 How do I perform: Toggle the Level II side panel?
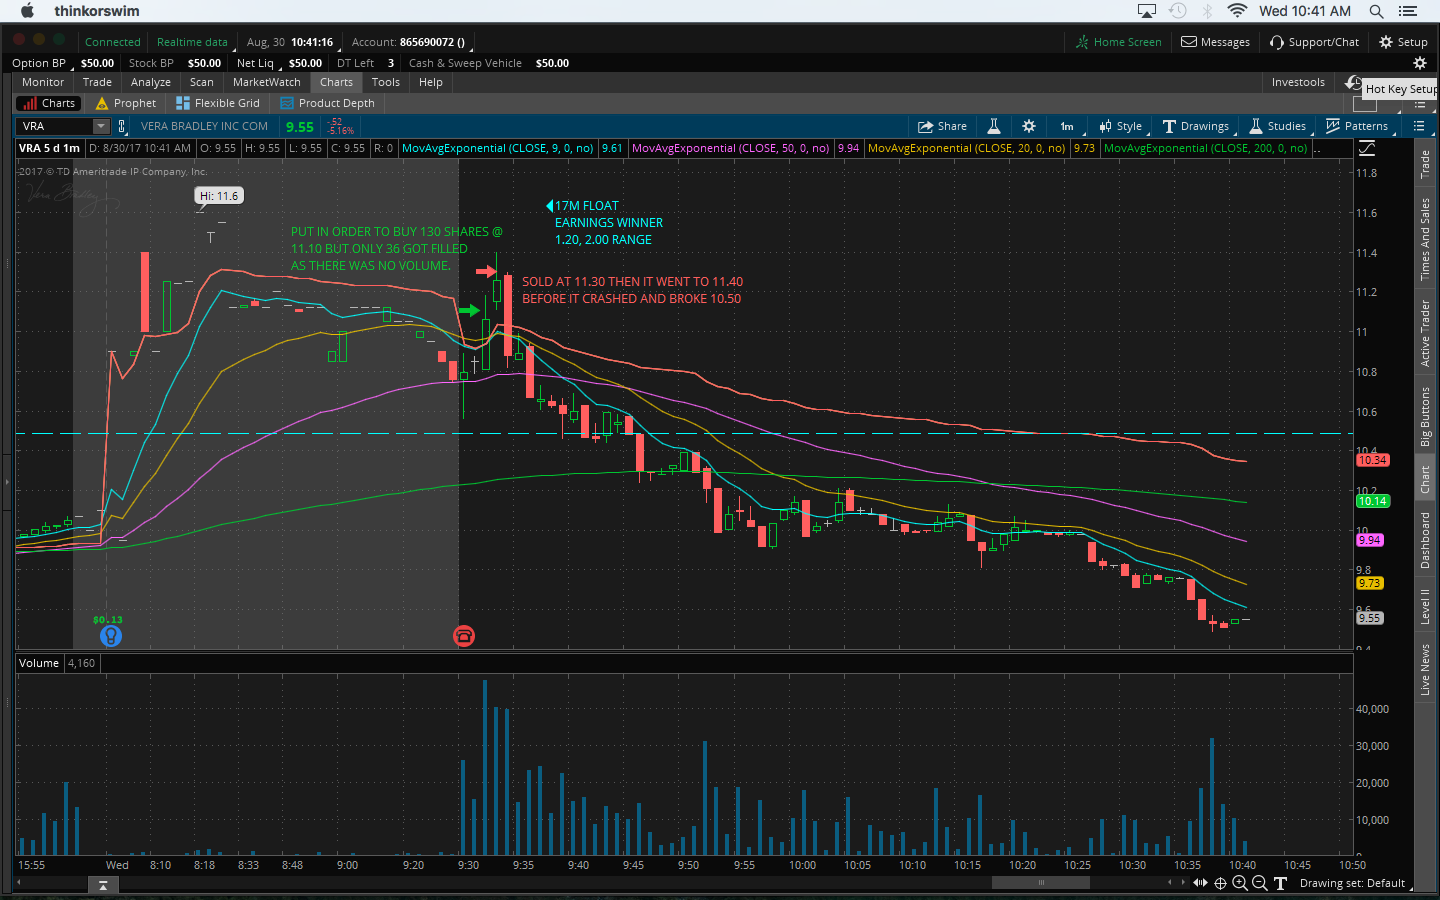coord(1426,607)
